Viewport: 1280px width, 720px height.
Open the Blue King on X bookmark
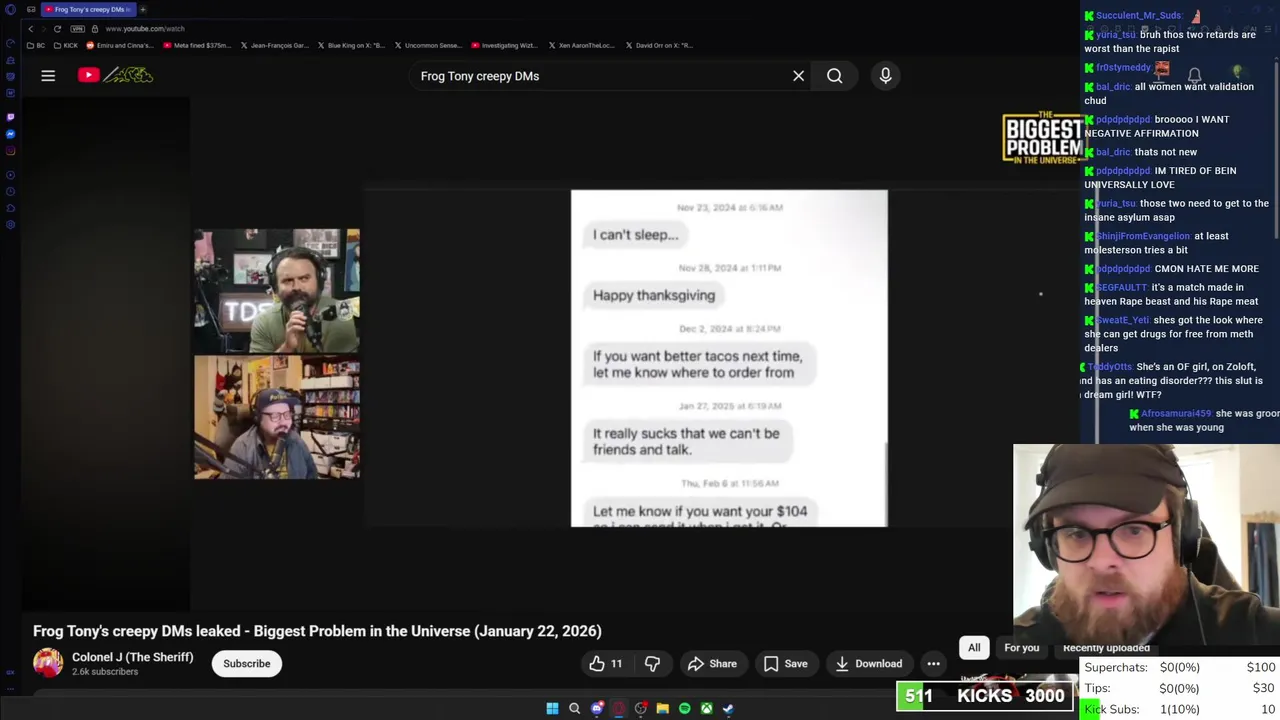point(351,45)
